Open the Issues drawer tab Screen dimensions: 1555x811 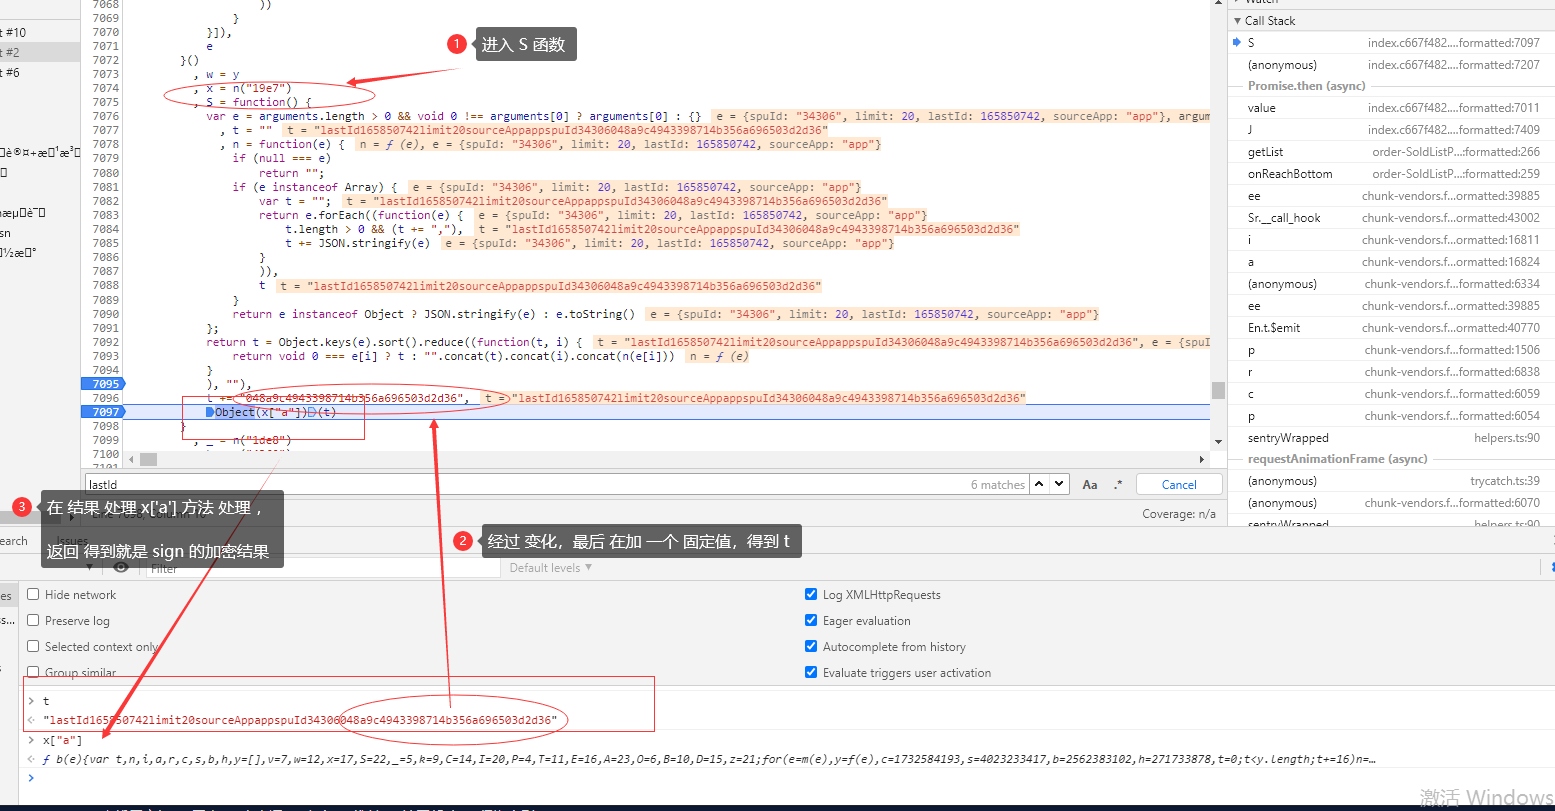72,541
